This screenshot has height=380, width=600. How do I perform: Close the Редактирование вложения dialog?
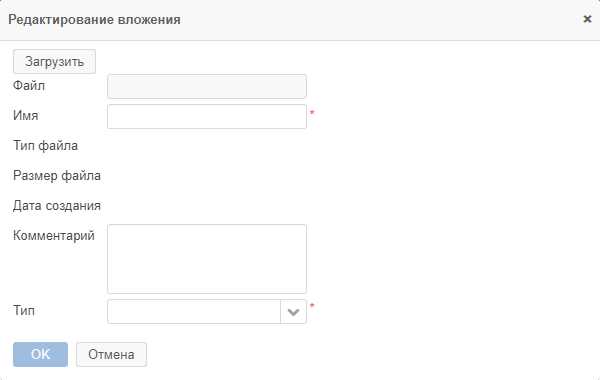coord(587,19)
